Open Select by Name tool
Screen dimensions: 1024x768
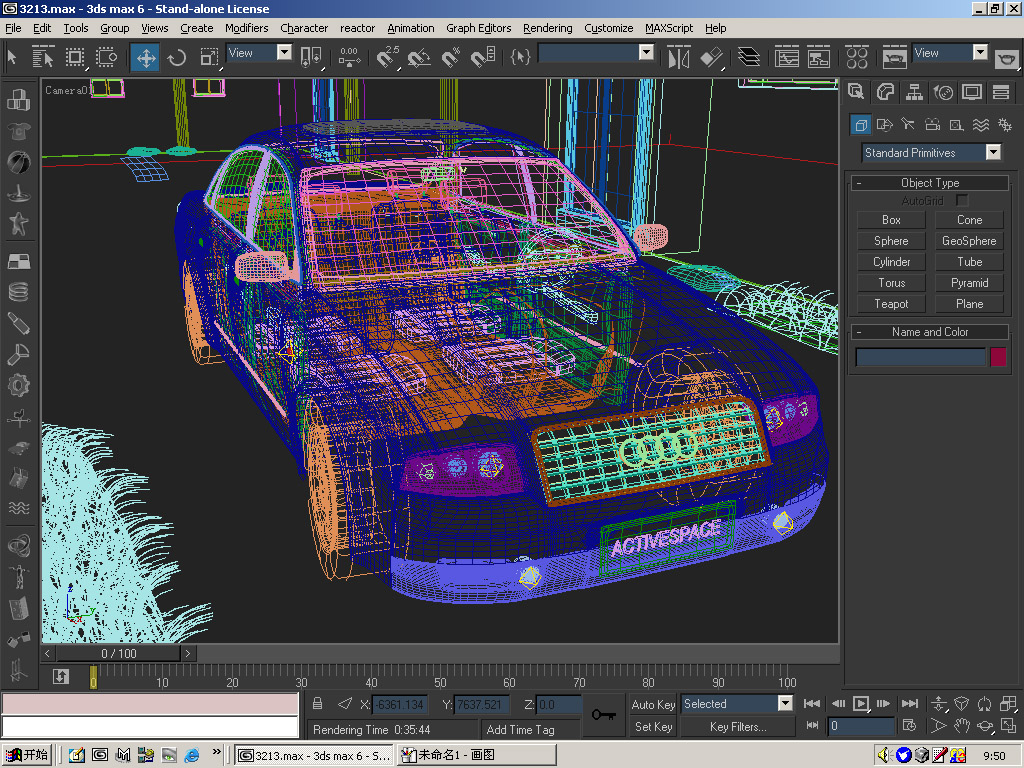(42, 57)
